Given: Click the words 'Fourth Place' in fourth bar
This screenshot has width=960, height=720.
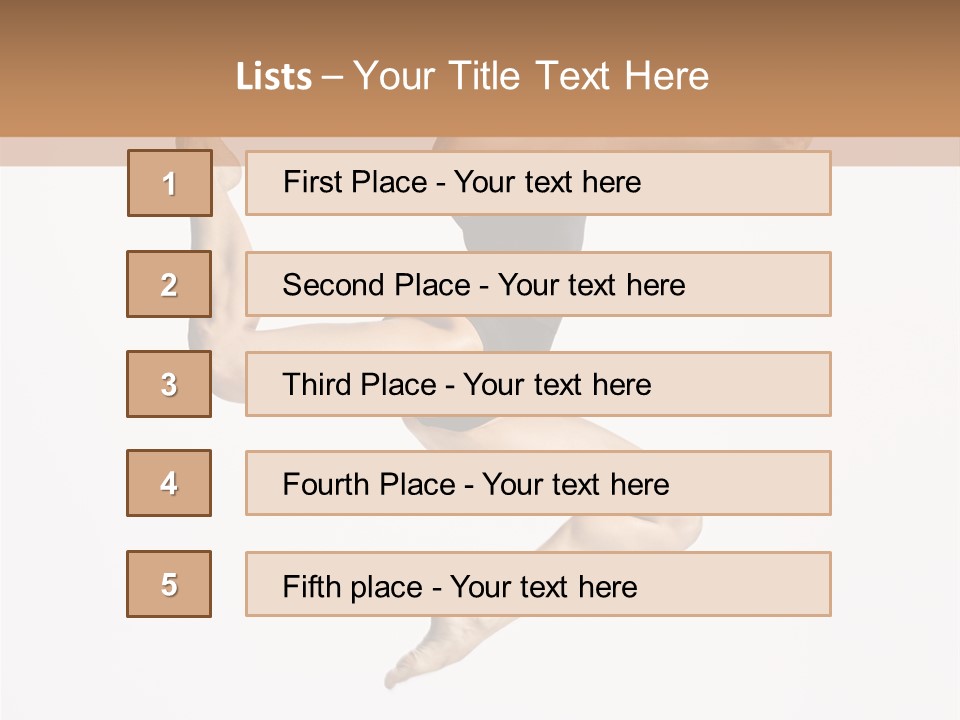Looking at the screenshot, I should [368, 485].
